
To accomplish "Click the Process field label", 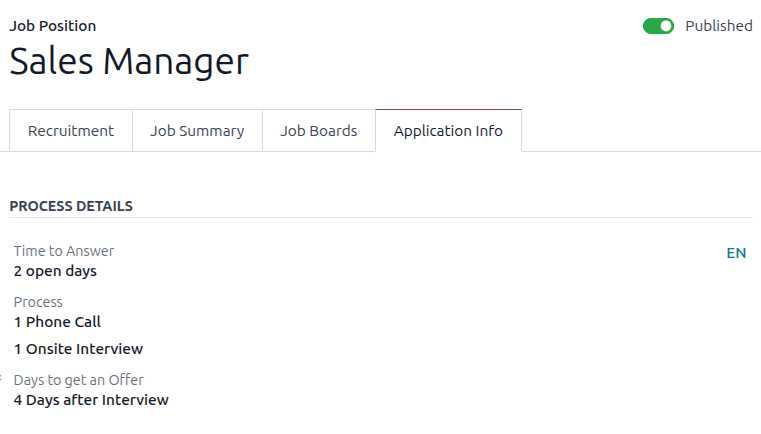I will tap(38, 302).
